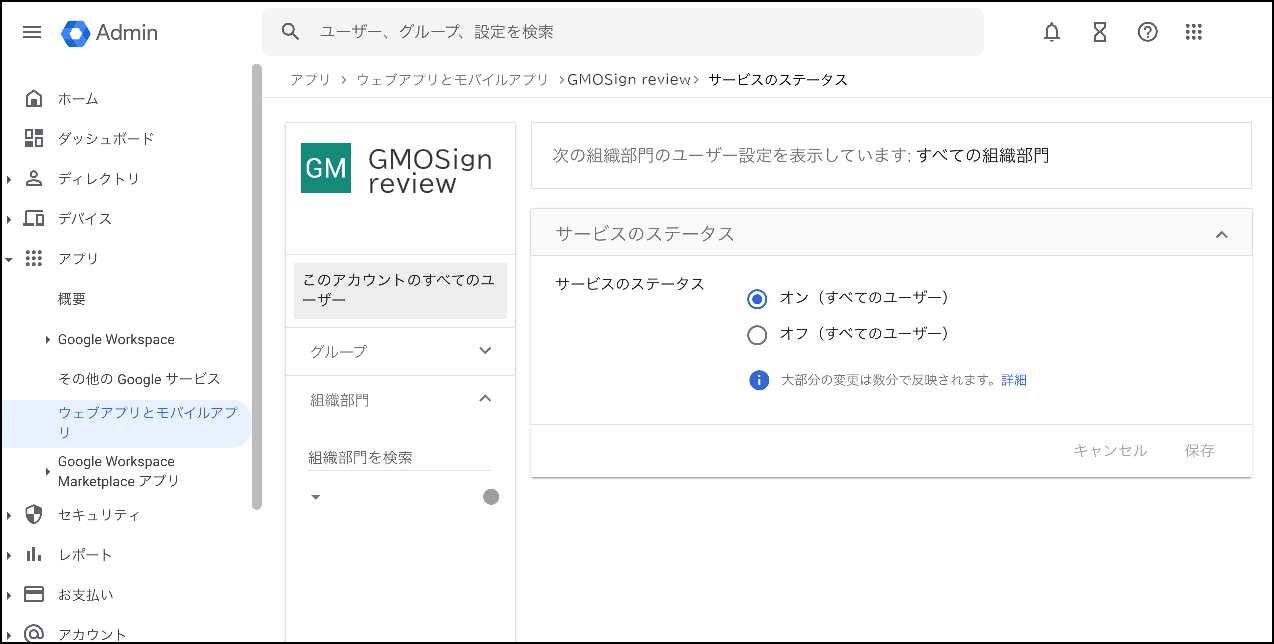
Task: Collapse the 組織部門 section
Action: pos(485,399)
